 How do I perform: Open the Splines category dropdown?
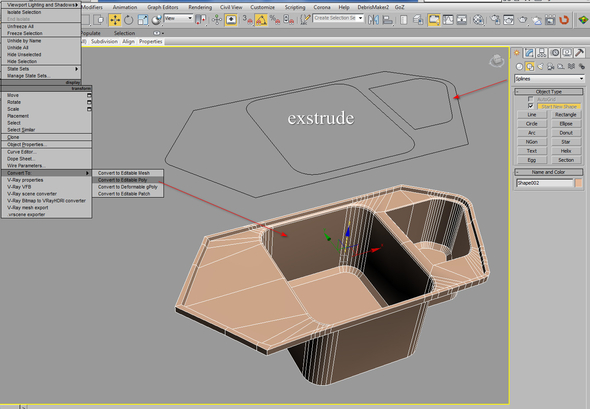pyautogui.click(x=549, y=79)
